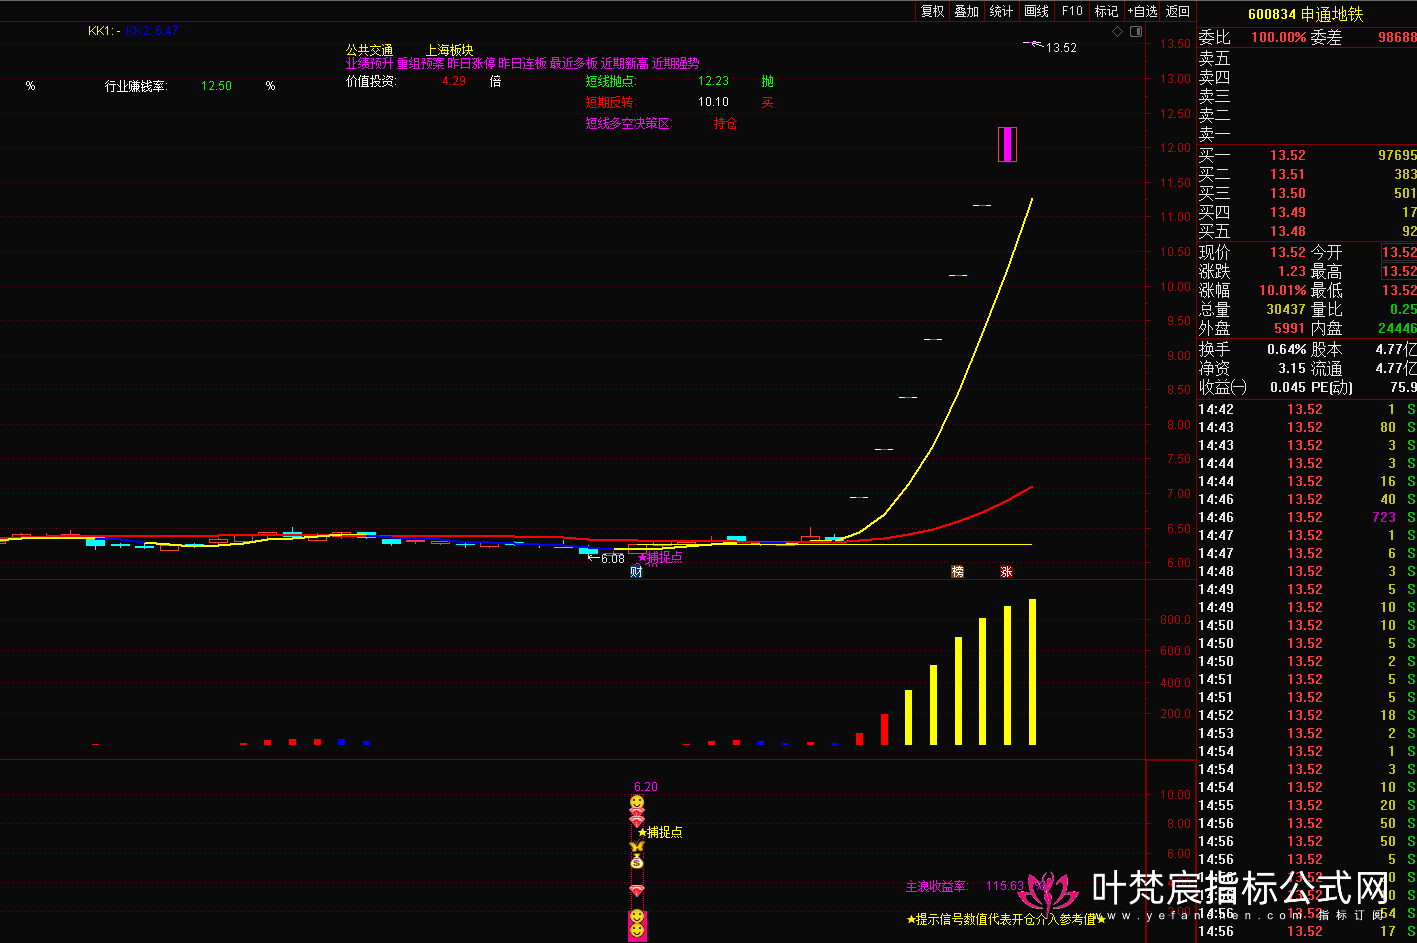Open the 标记 mark menu

[1106, 11]
